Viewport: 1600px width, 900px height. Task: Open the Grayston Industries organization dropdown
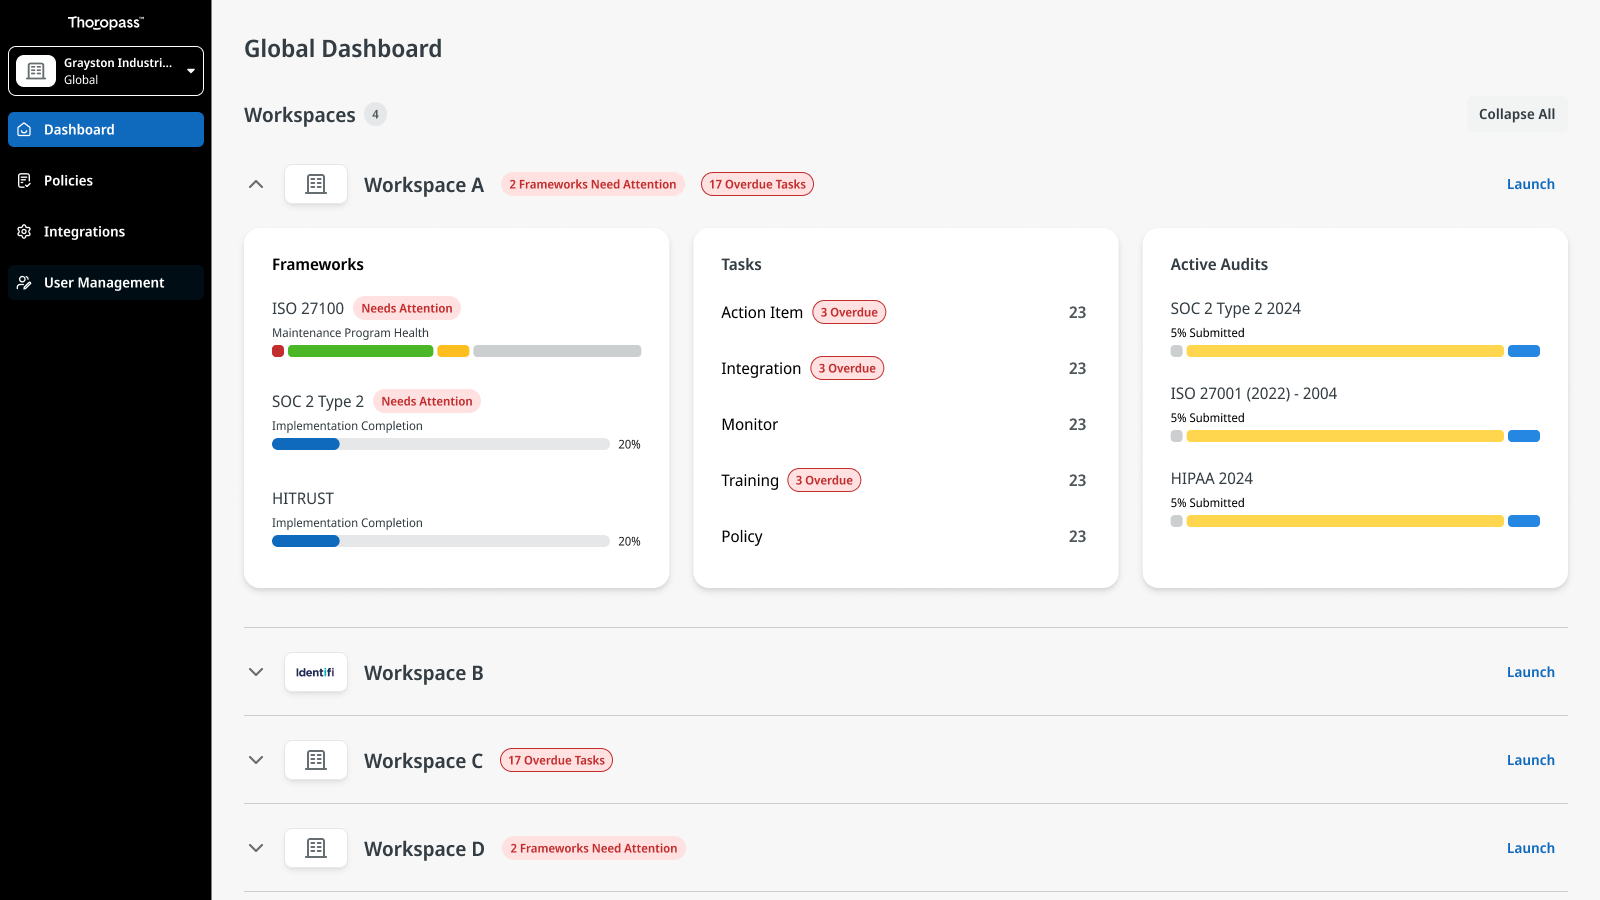[x=106, y=71]
